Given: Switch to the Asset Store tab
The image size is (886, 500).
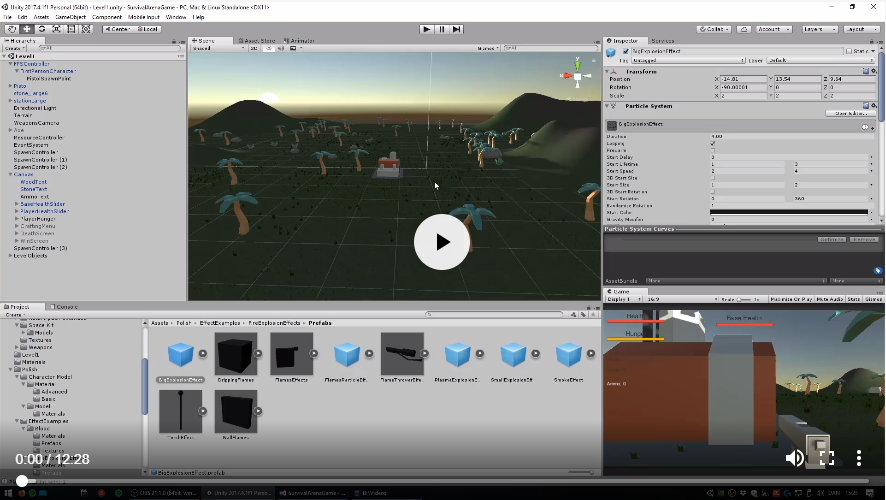Looking at the screenshot, I should 257,41.
